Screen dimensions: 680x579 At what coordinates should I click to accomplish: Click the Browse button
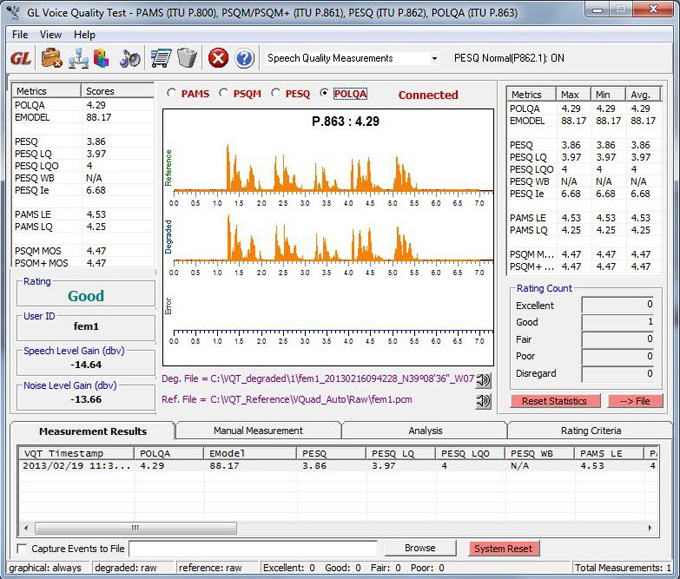click(x=420, y=548)
